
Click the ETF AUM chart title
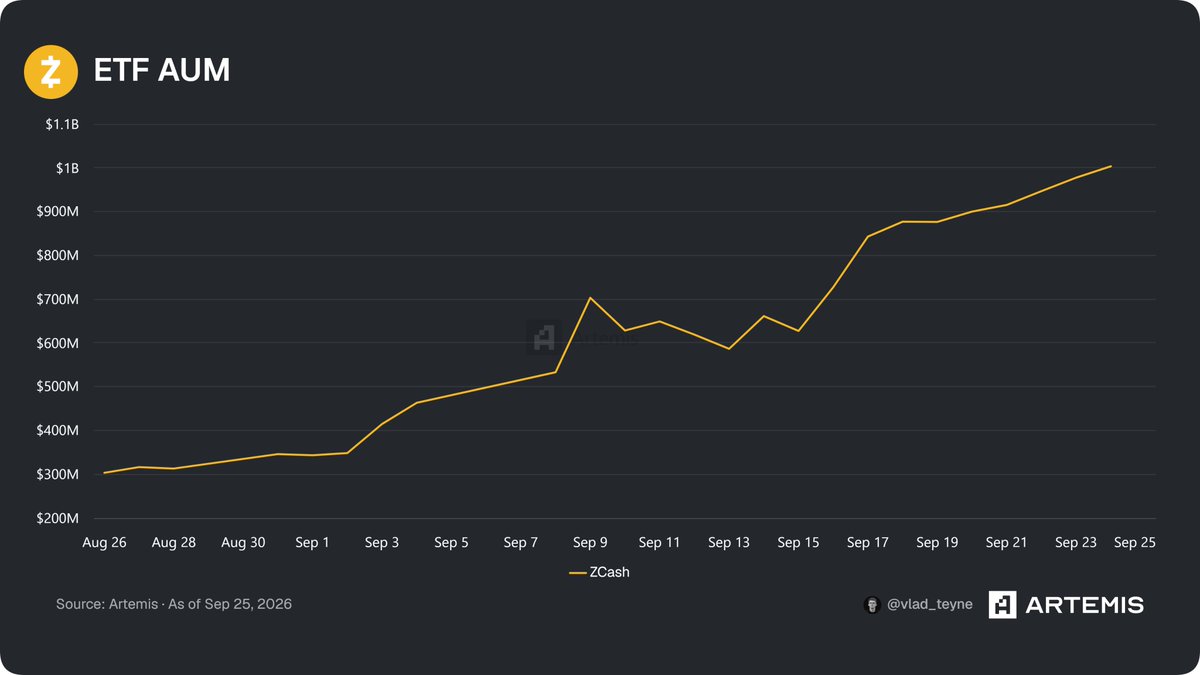click(x=161, y=71)
